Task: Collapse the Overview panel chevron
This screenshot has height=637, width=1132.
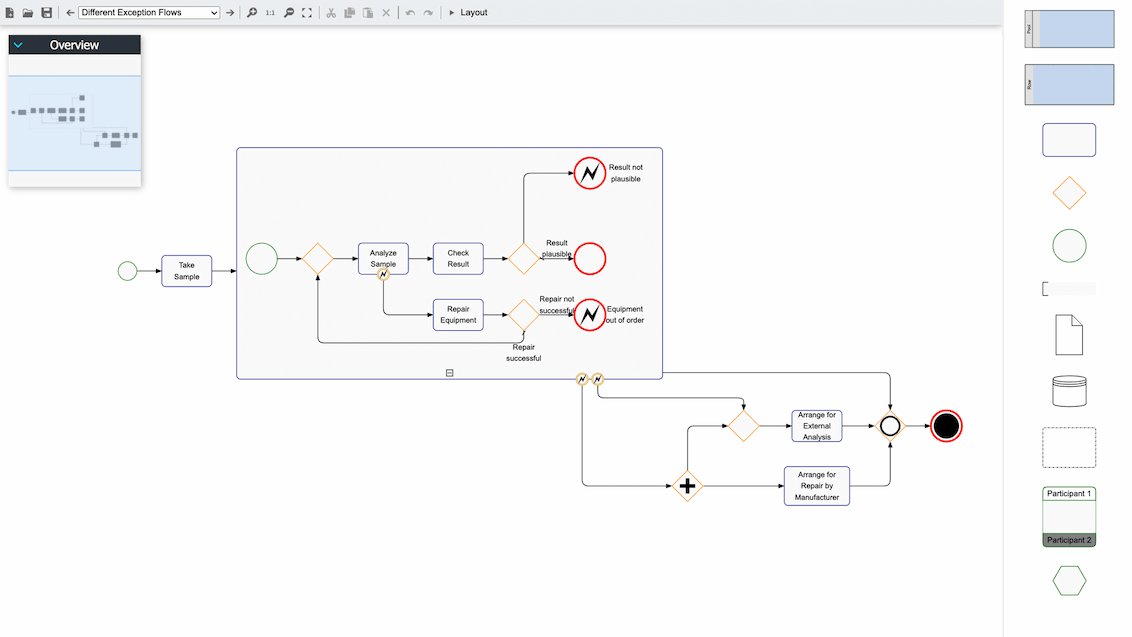Action: 17,44
